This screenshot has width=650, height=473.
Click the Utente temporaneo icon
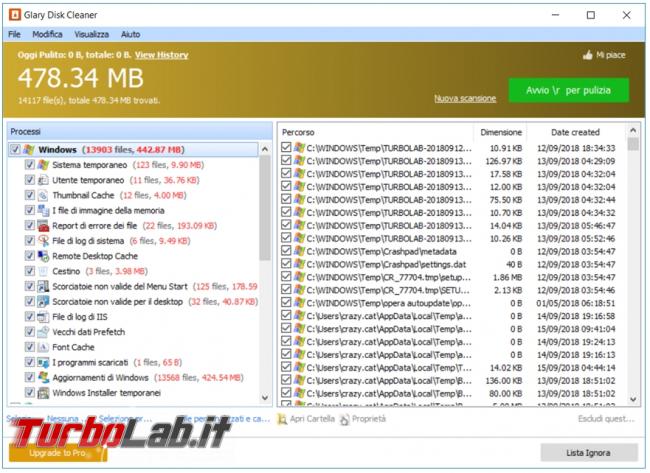pyautogui.click(x=43, y=180)
